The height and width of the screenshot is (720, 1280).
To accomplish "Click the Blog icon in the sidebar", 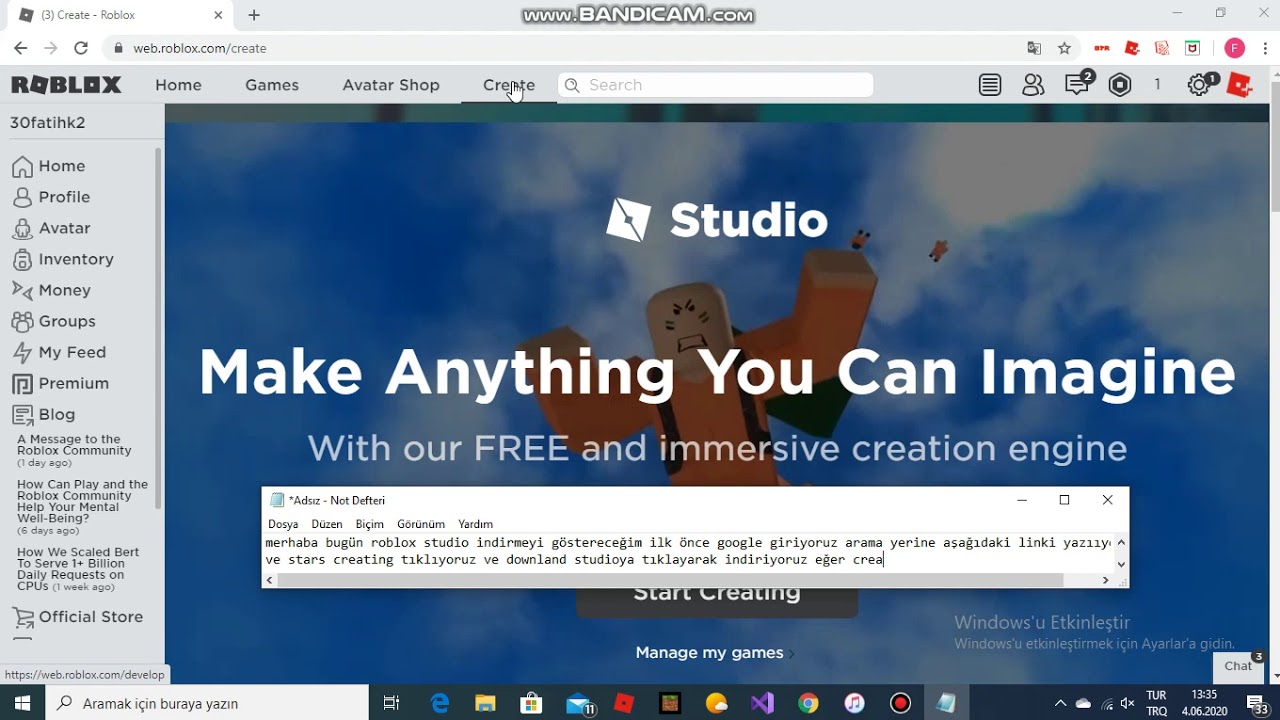I will coord(22,414).
